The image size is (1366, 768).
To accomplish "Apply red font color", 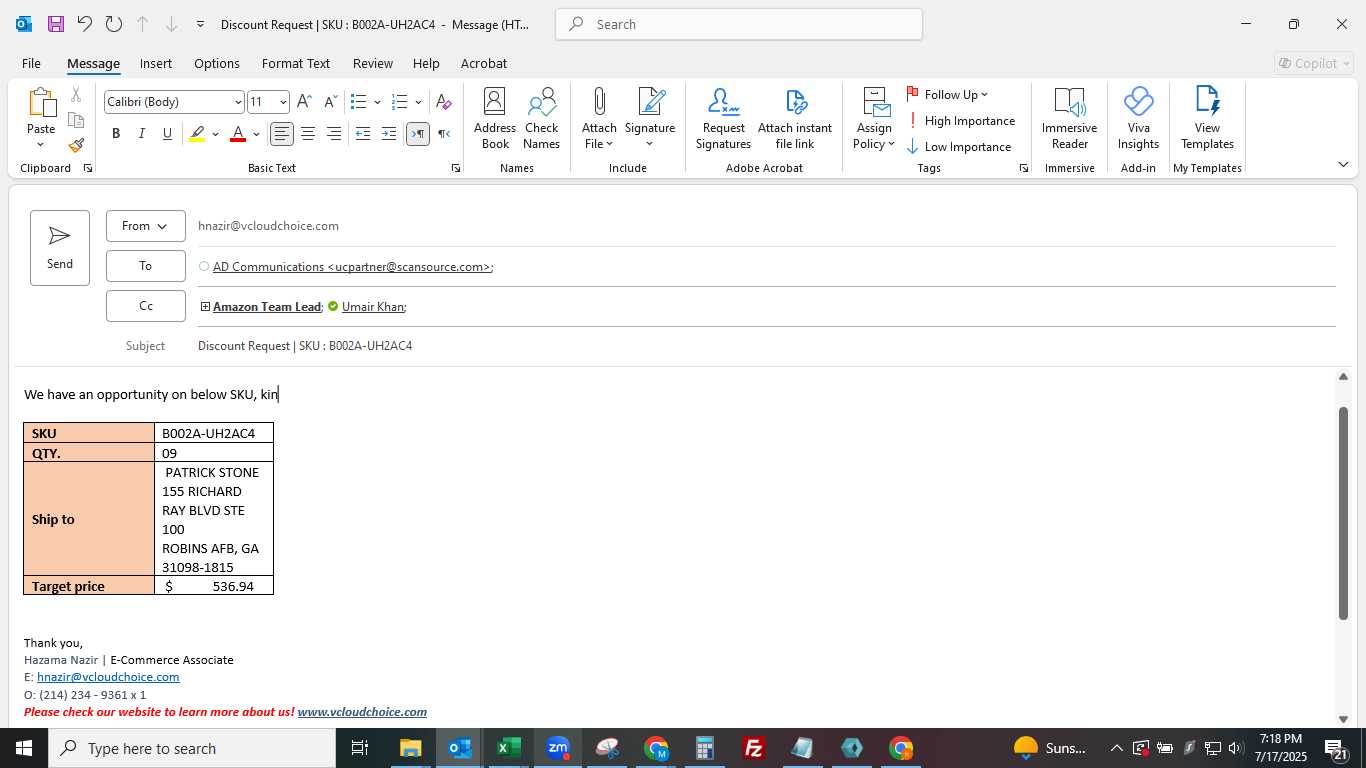I will 238,134.
